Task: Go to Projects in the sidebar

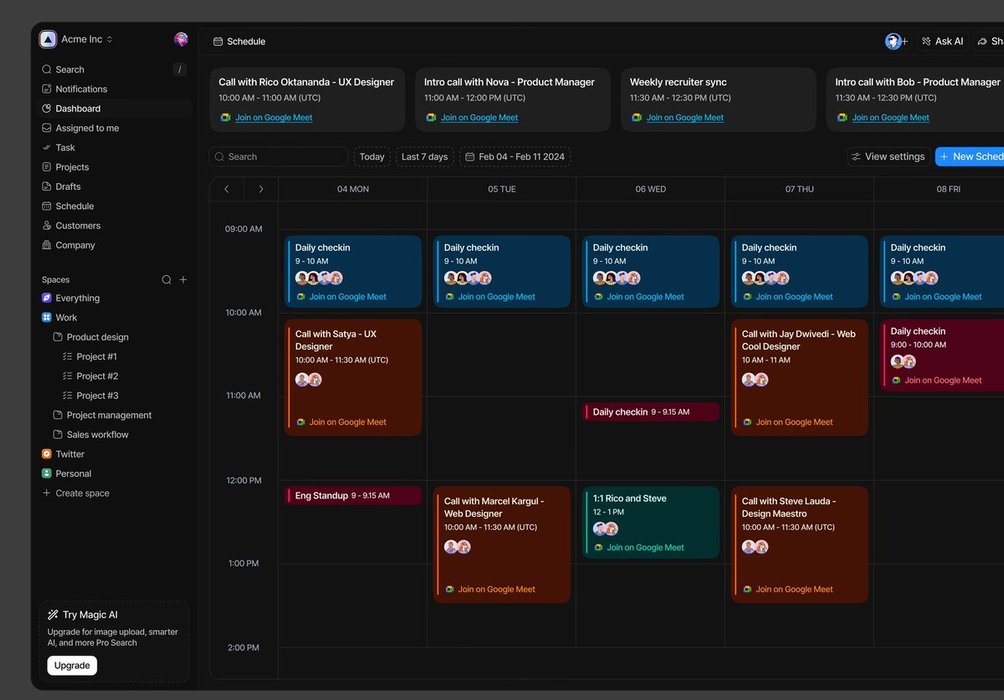Action: pyautogui.click(x=114, y=167)
